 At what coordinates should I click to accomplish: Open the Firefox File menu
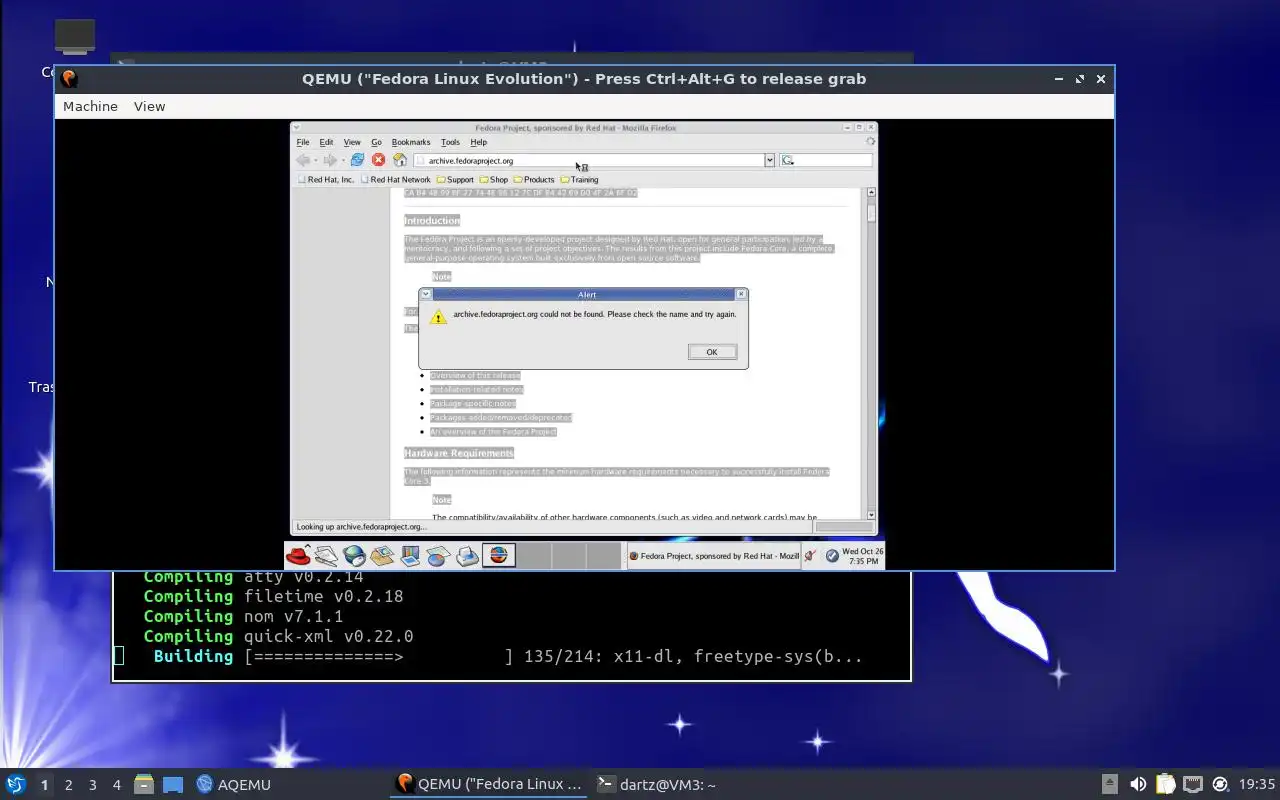[303, 142]
